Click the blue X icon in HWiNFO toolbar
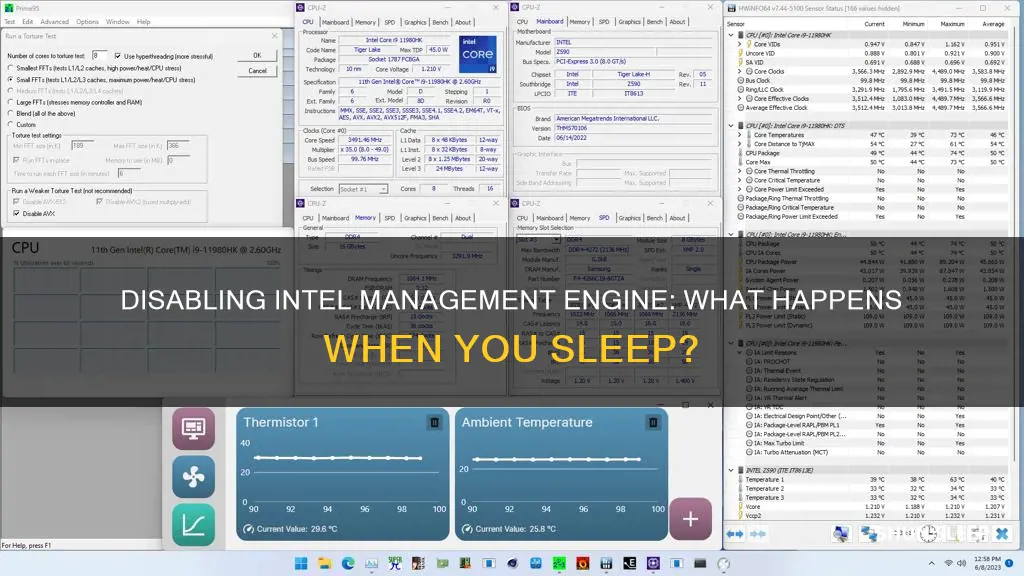This screenshot has height=576, width=1024. coord(1001,534)
